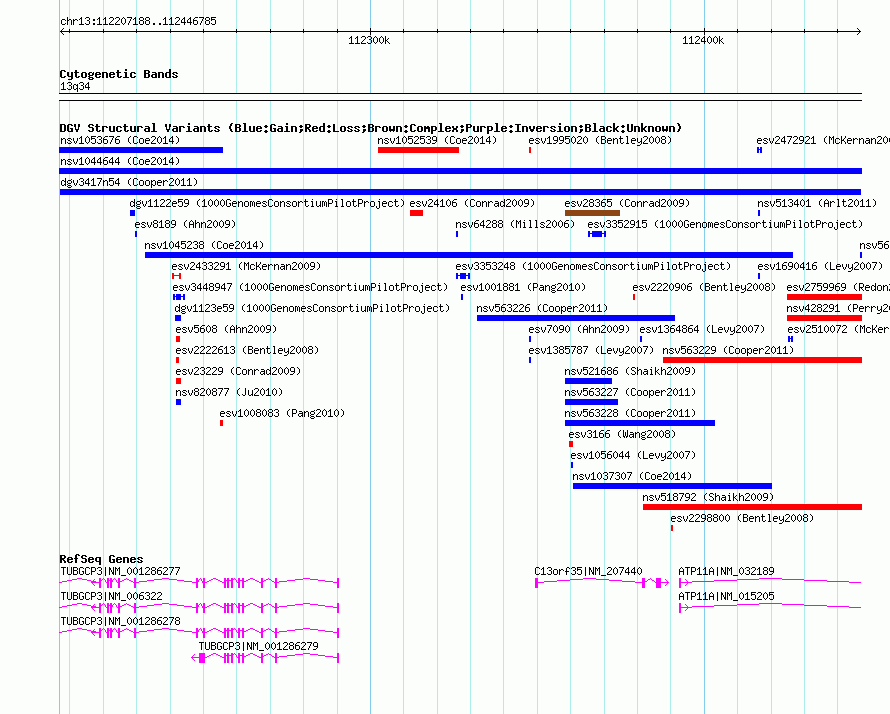This screenshot has height=714, width=890.
Task: Click the nsv1053676 (Coe2014) variant label
Action: (120, 140)
